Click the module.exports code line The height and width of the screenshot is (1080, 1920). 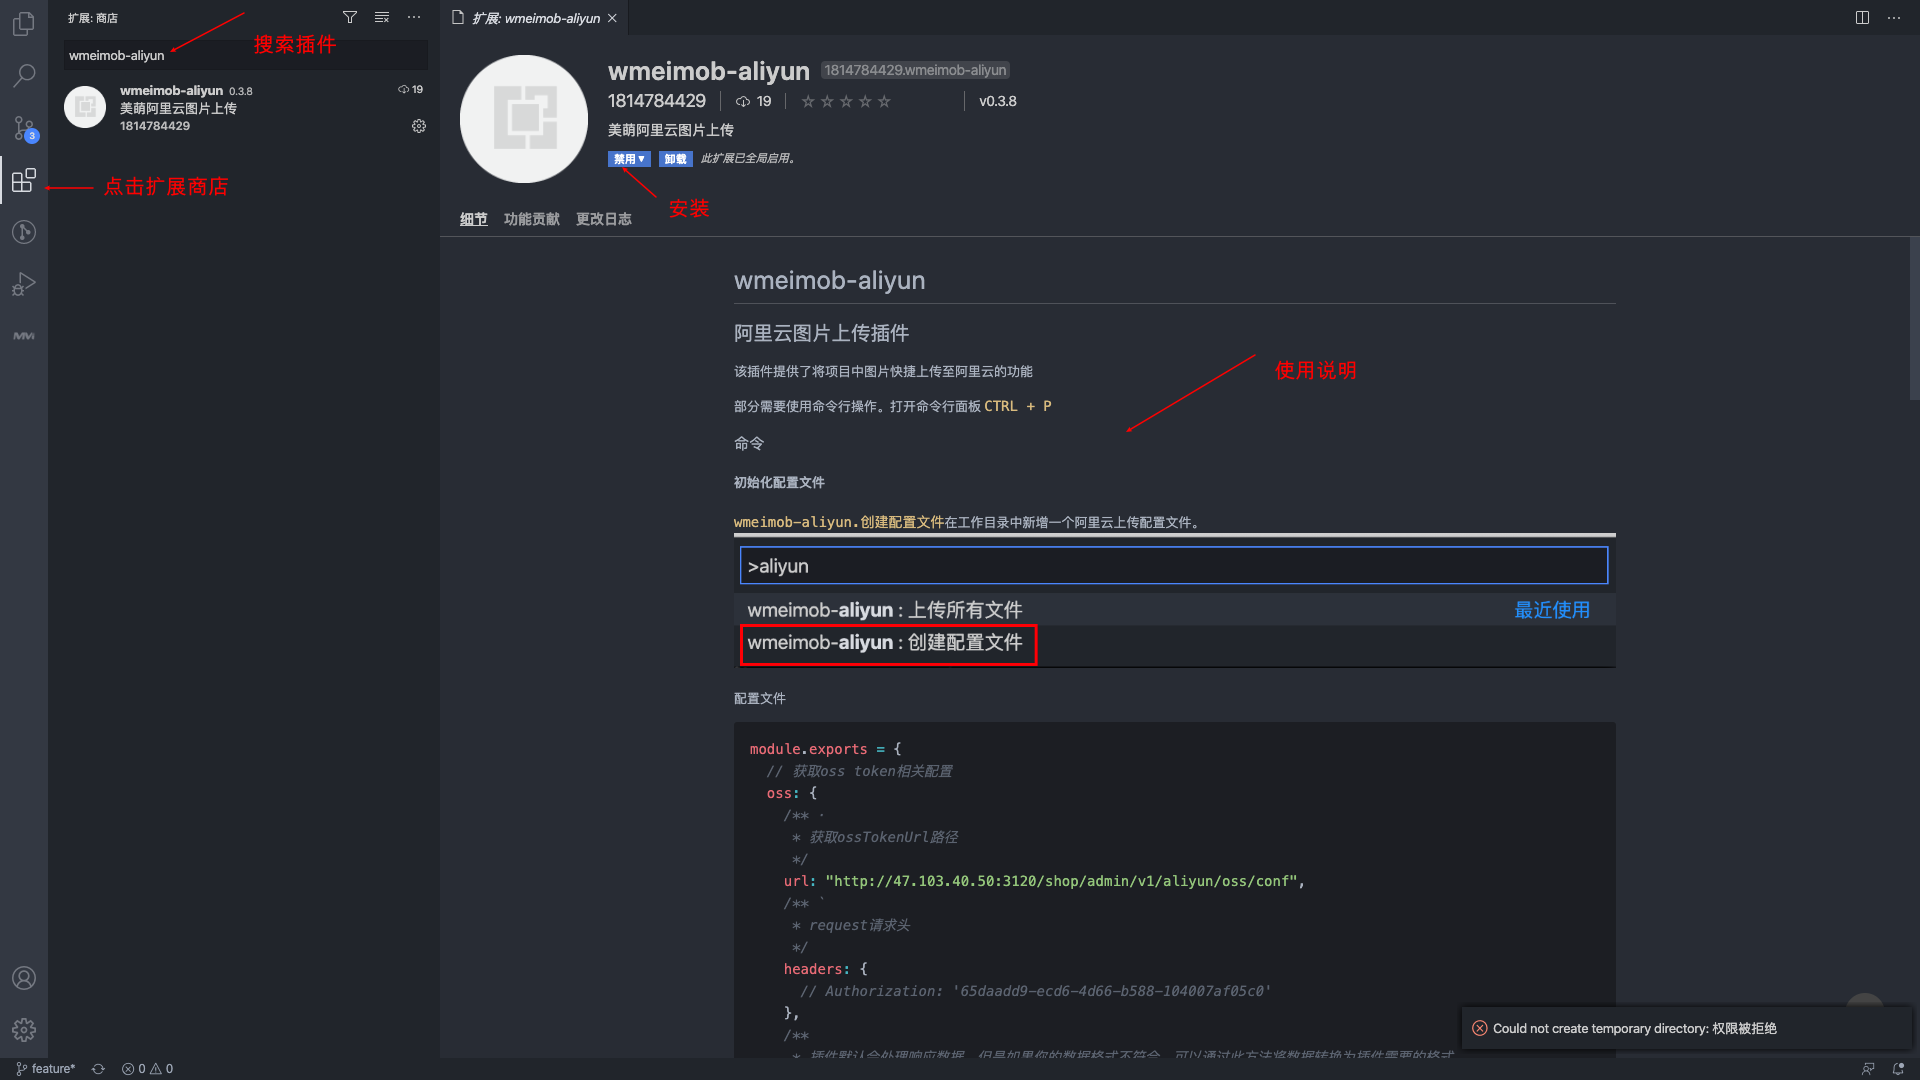point(826,749)
